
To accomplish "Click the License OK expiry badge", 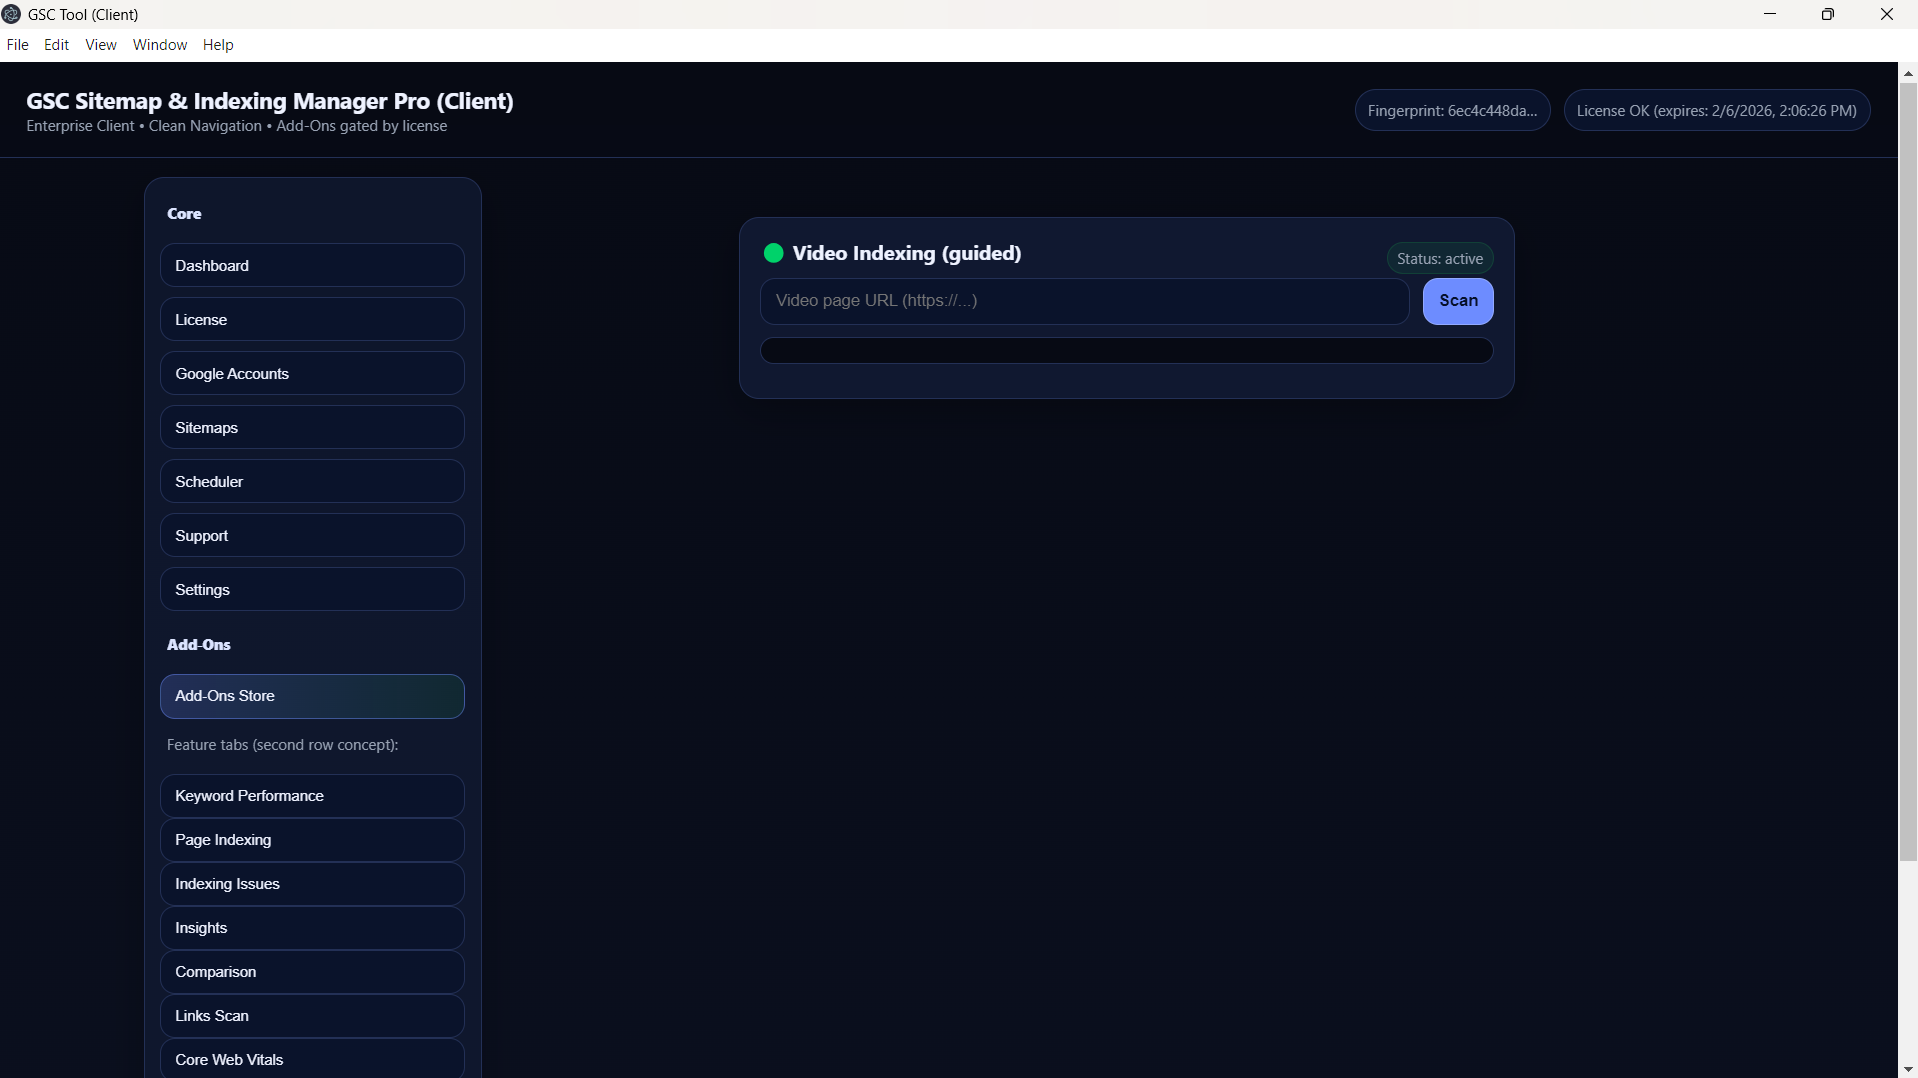I will [x=1716, y=111].
